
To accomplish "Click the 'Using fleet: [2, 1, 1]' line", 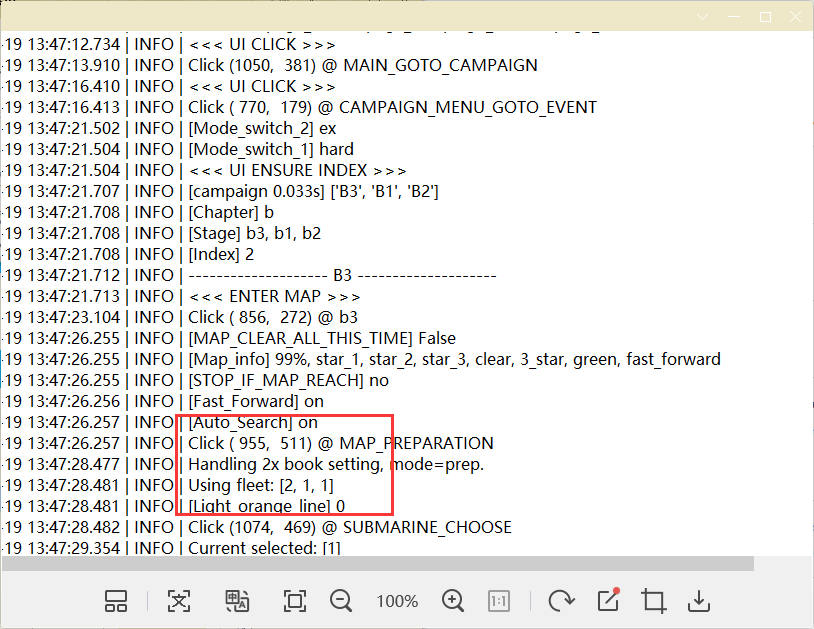I will (x=261, y=485).
